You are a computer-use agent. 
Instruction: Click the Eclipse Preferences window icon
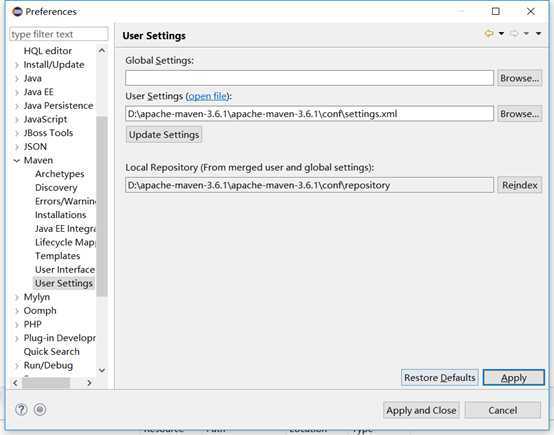[x=17, y=12]
